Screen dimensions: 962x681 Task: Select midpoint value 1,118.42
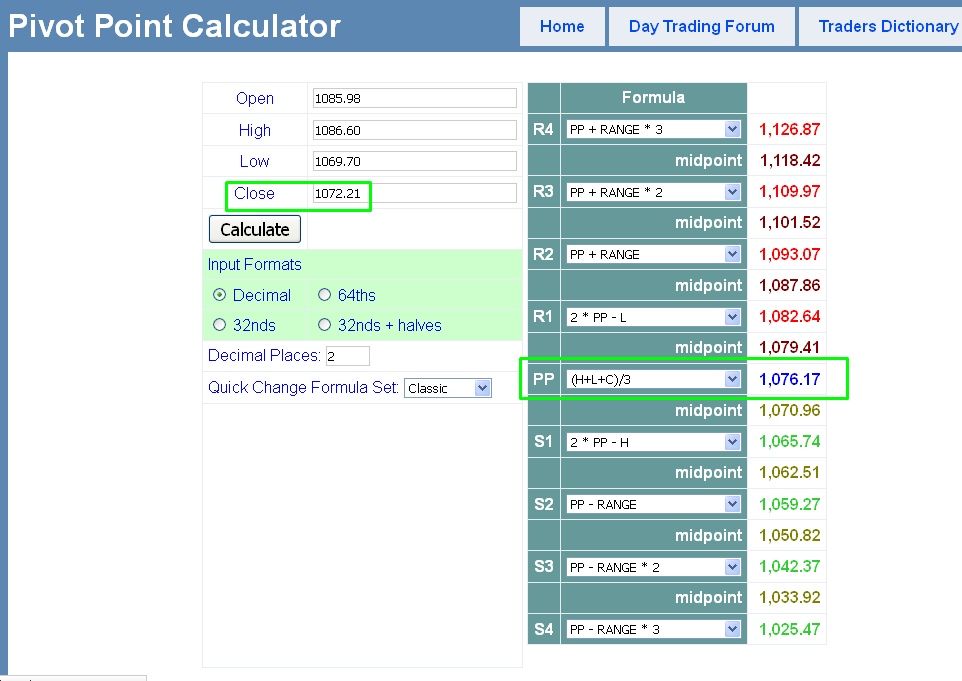(x=790, y=161)
